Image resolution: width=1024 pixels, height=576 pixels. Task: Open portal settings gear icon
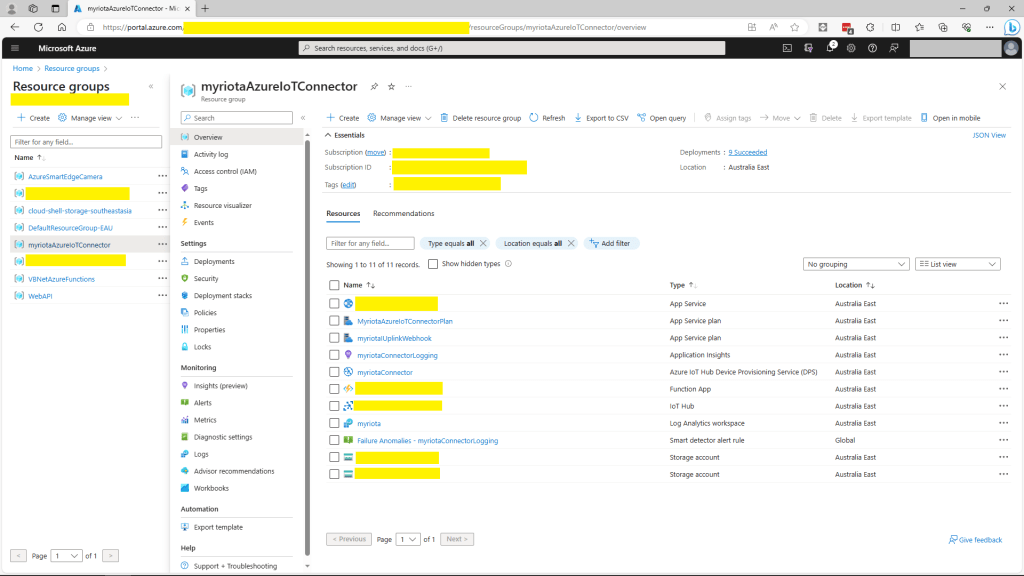(851, 48)
